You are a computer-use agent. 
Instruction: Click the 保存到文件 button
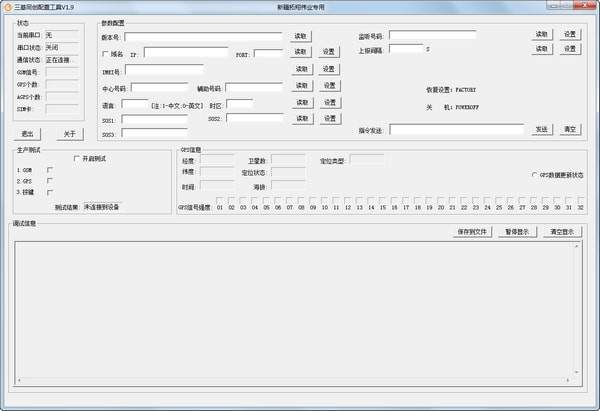tap(472, 231)
